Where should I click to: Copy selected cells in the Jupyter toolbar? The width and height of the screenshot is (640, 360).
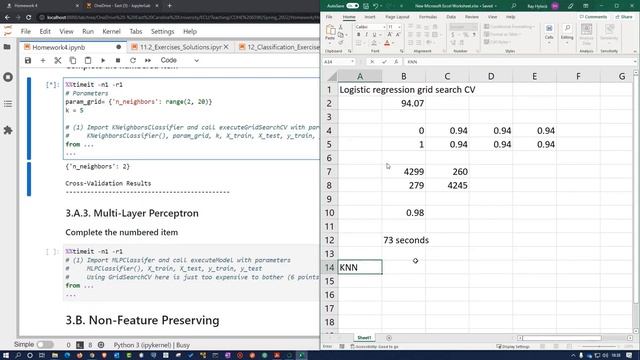[73, 60]
